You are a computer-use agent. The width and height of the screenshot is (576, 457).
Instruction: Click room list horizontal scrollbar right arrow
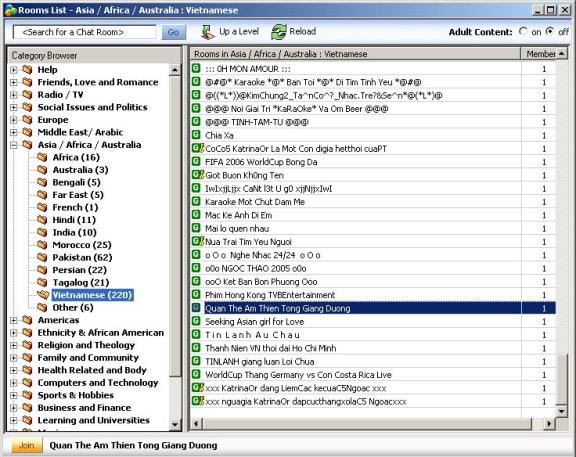coord(549,424)
